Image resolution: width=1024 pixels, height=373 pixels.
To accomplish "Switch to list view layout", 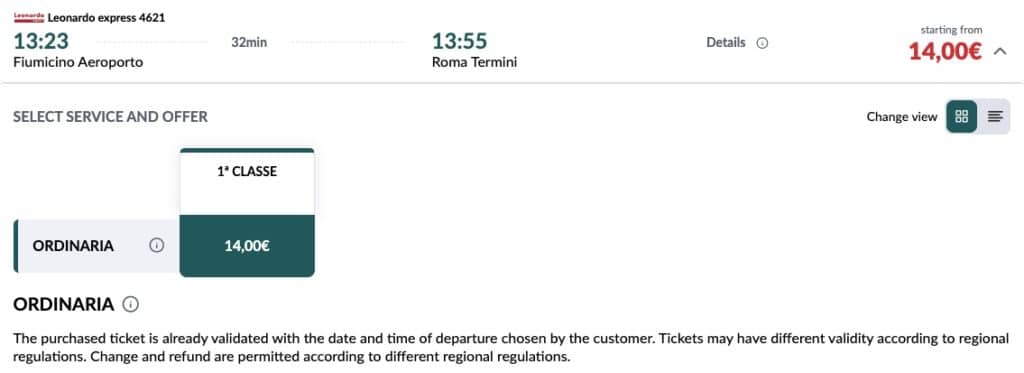I will [995, 117].
